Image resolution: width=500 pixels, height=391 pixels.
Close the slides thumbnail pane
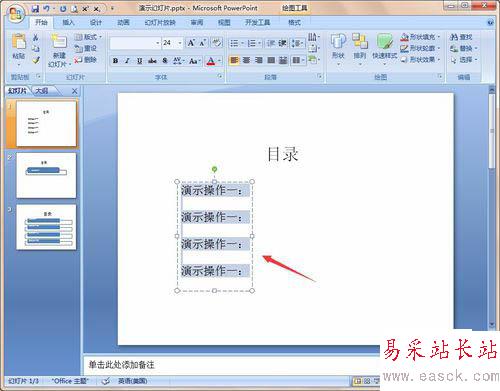pos(75,91)
